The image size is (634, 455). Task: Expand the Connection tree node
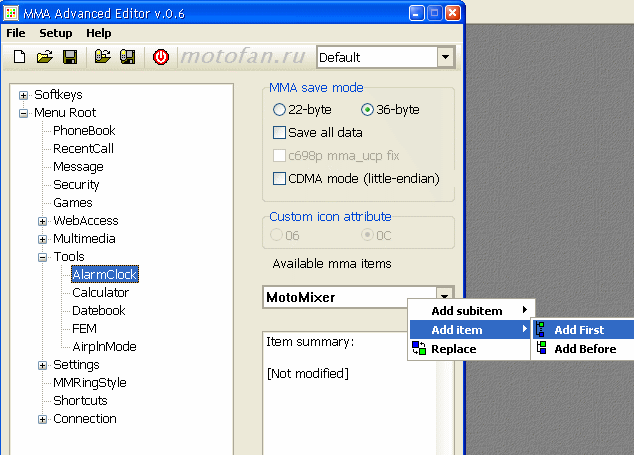(x=42, y=419)
